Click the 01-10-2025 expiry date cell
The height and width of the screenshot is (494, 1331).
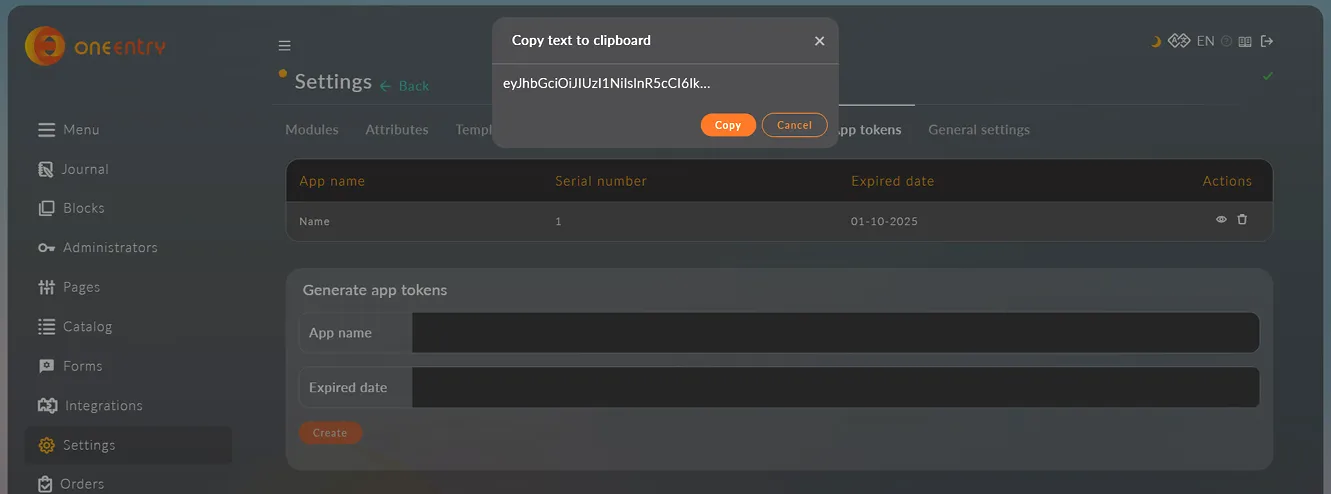pyautogui.click(x=884, y=221)
